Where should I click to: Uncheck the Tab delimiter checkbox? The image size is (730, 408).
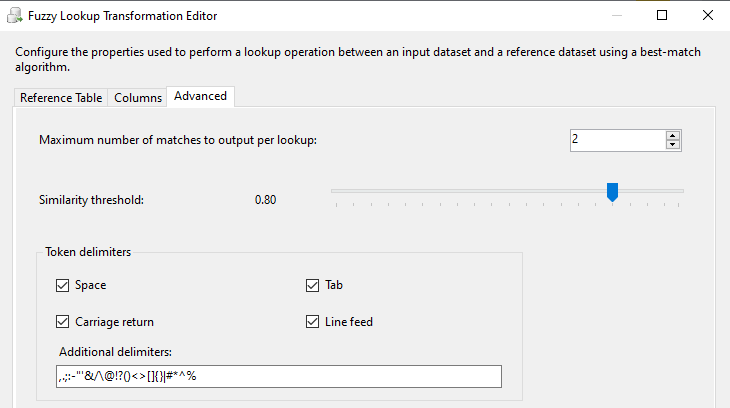(x=313, y=285)
